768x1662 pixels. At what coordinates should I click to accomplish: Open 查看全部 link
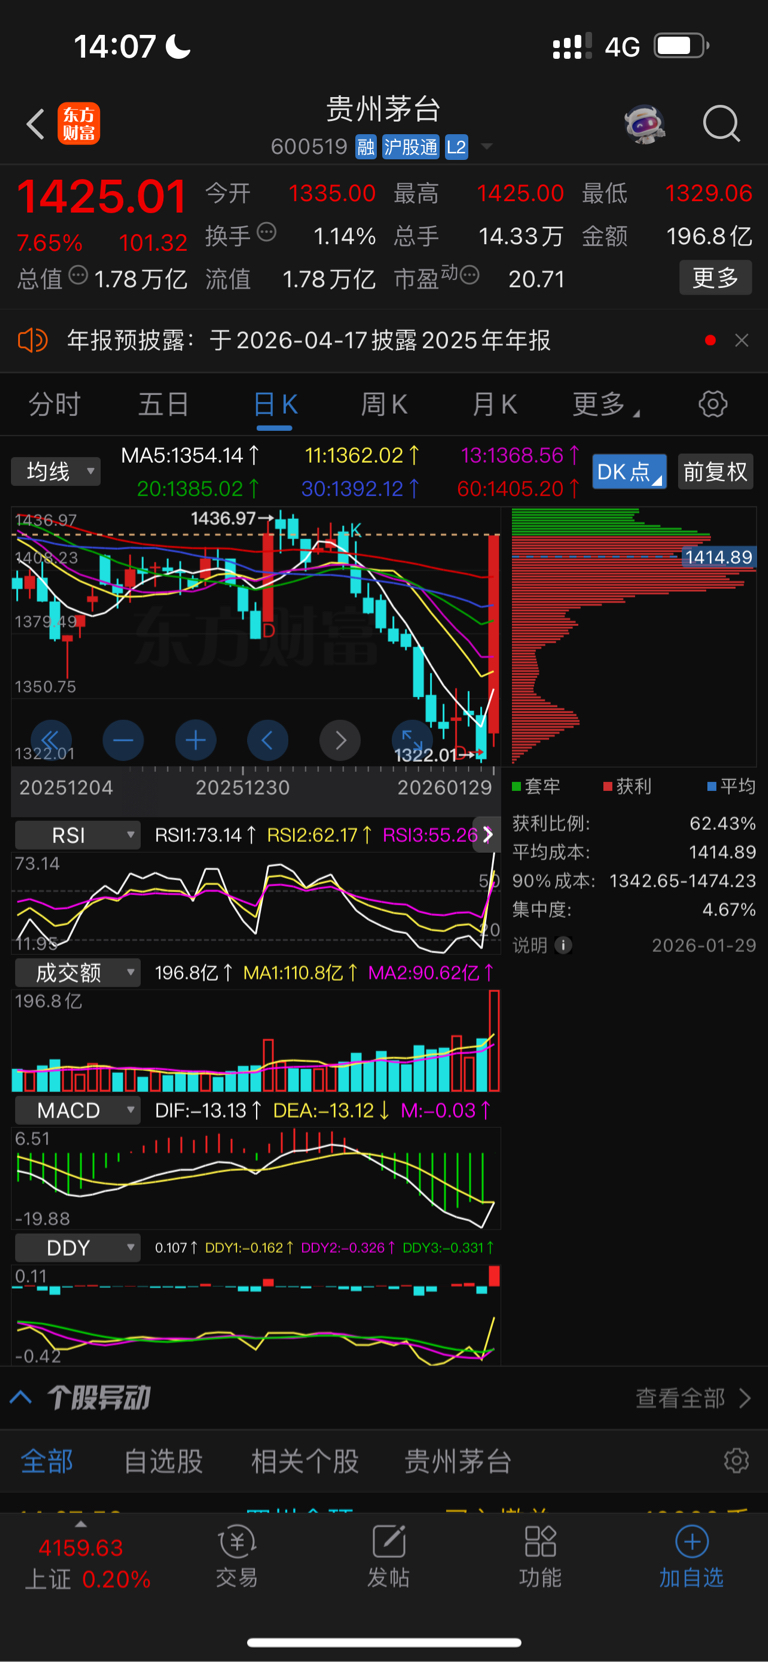coord(692,1398)
